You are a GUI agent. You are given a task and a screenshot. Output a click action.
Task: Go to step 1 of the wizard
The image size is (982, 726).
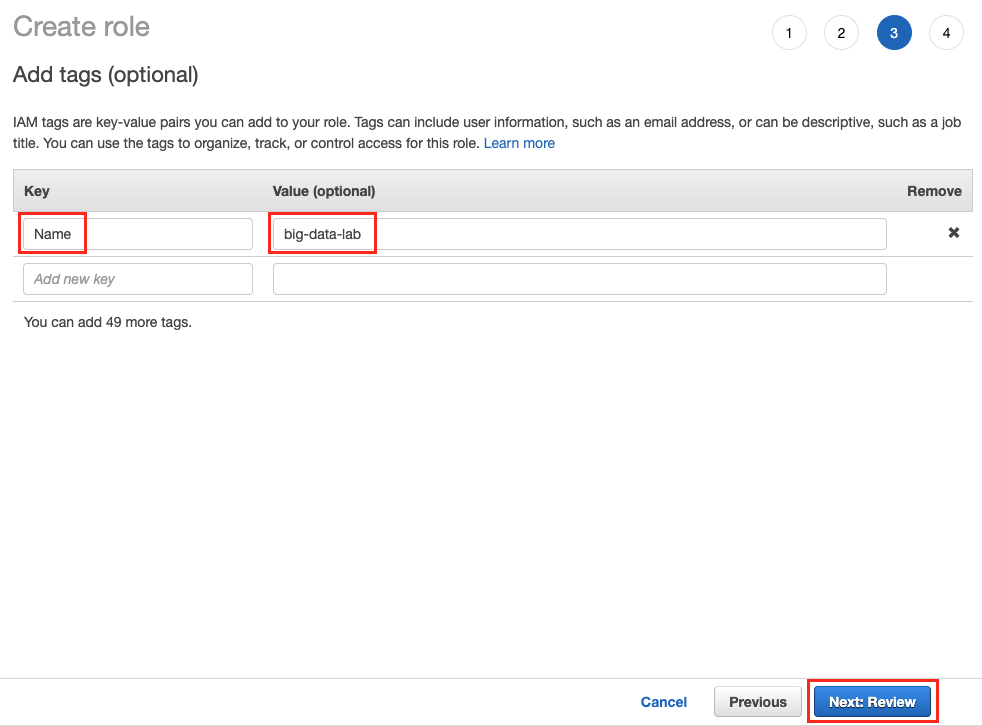[x=789, y=33]
